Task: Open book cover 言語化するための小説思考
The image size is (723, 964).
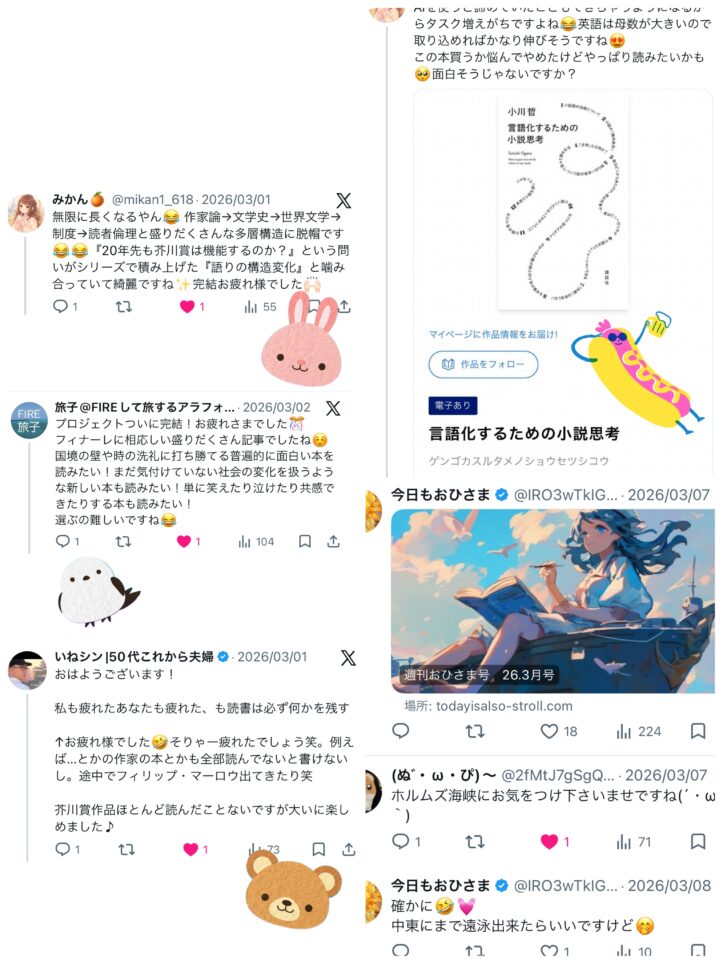Action: coord(563,202)
